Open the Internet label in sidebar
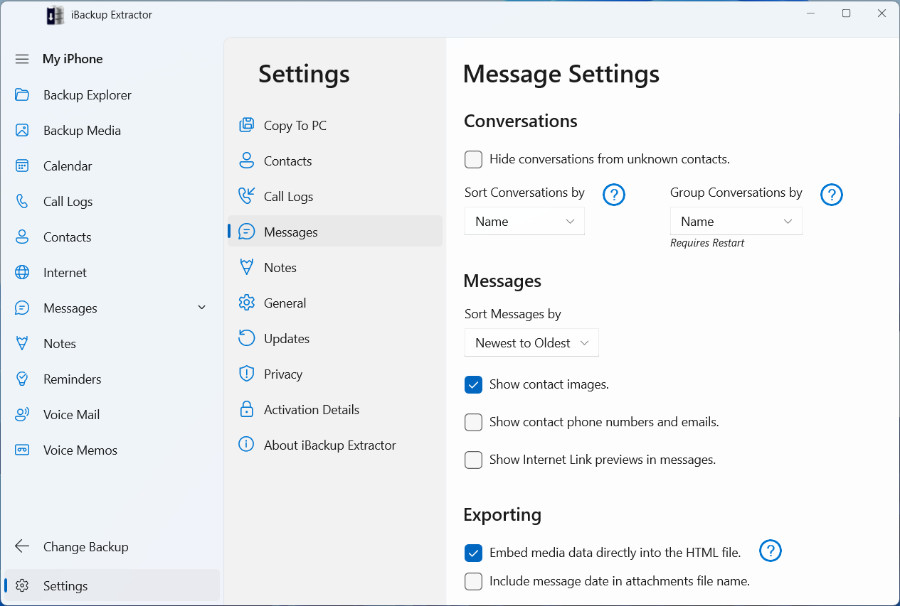Screen dimensions: 900x606 (65, 273)
